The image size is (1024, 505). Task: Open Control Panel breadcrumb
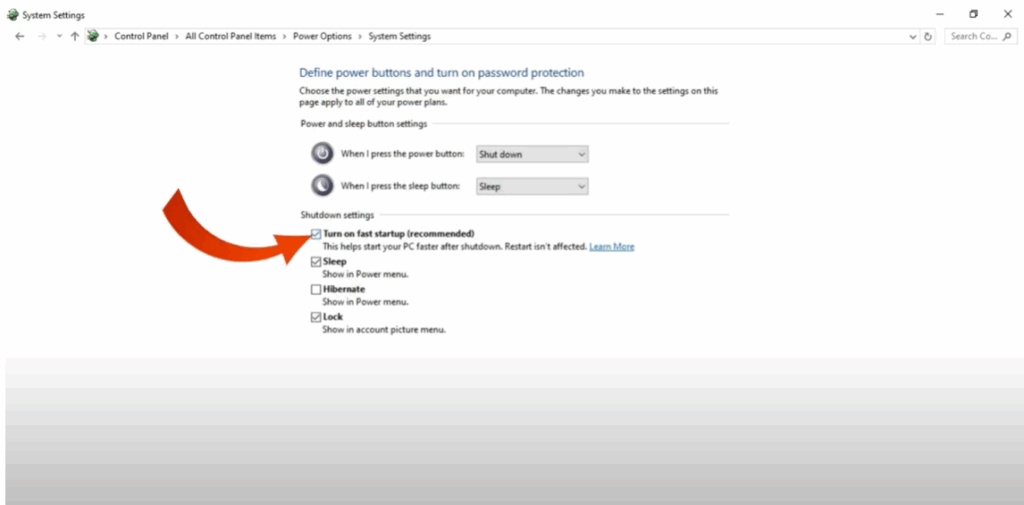pos(141,37)
